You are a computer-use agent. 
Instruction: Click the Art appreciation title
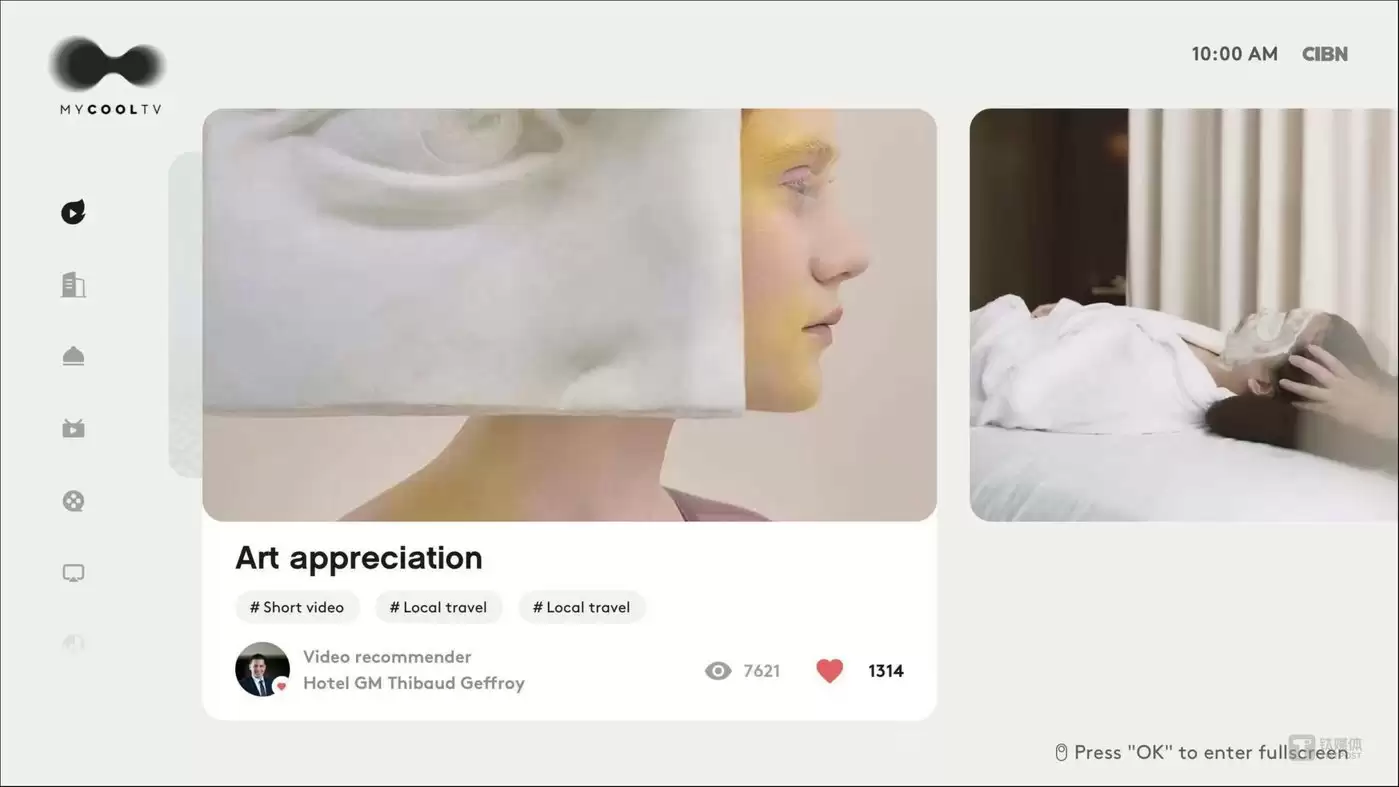359,557
